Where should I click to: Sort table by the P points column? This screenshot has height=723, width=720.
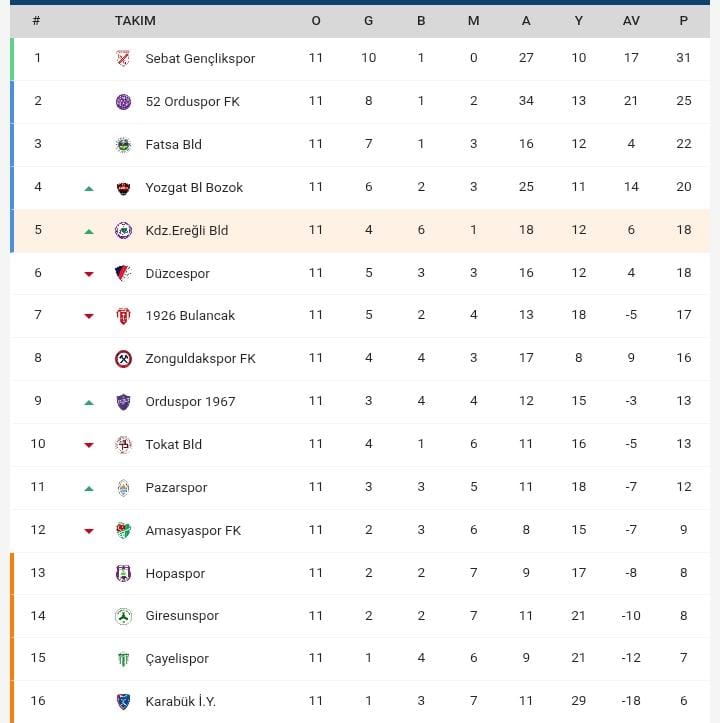(x=683, y=21)
